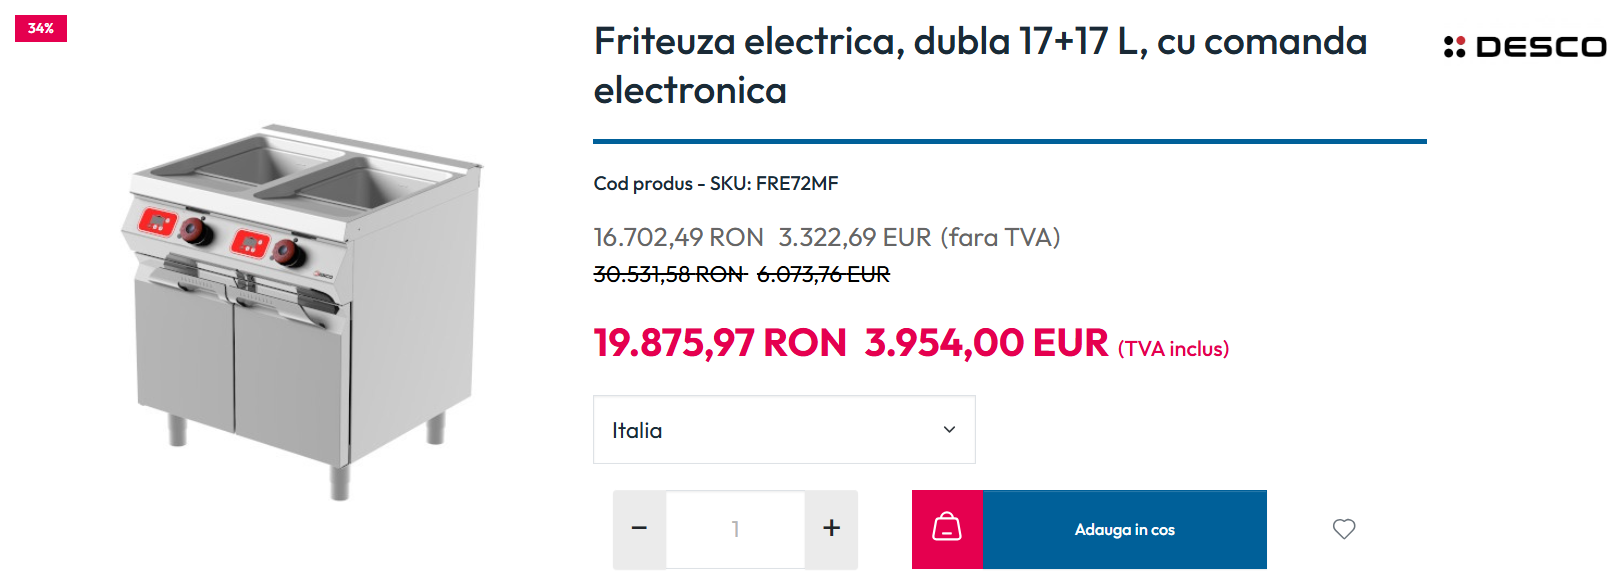Click the red 19.875,97 RON price

(x=720, y=343)
